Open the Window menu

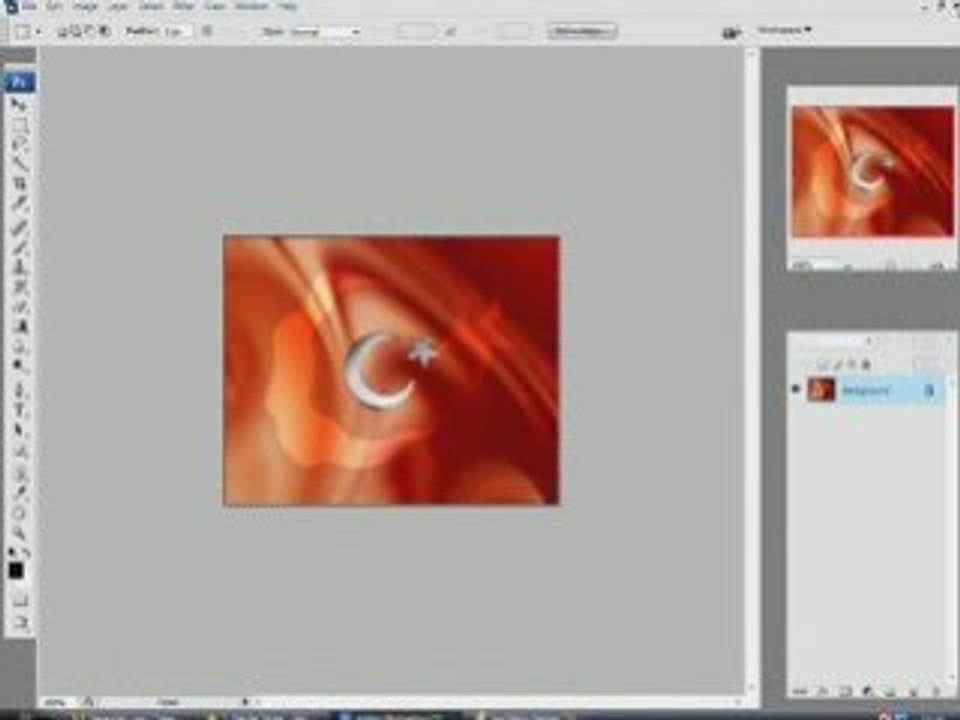pyautogui.click(x=252, y=6)
